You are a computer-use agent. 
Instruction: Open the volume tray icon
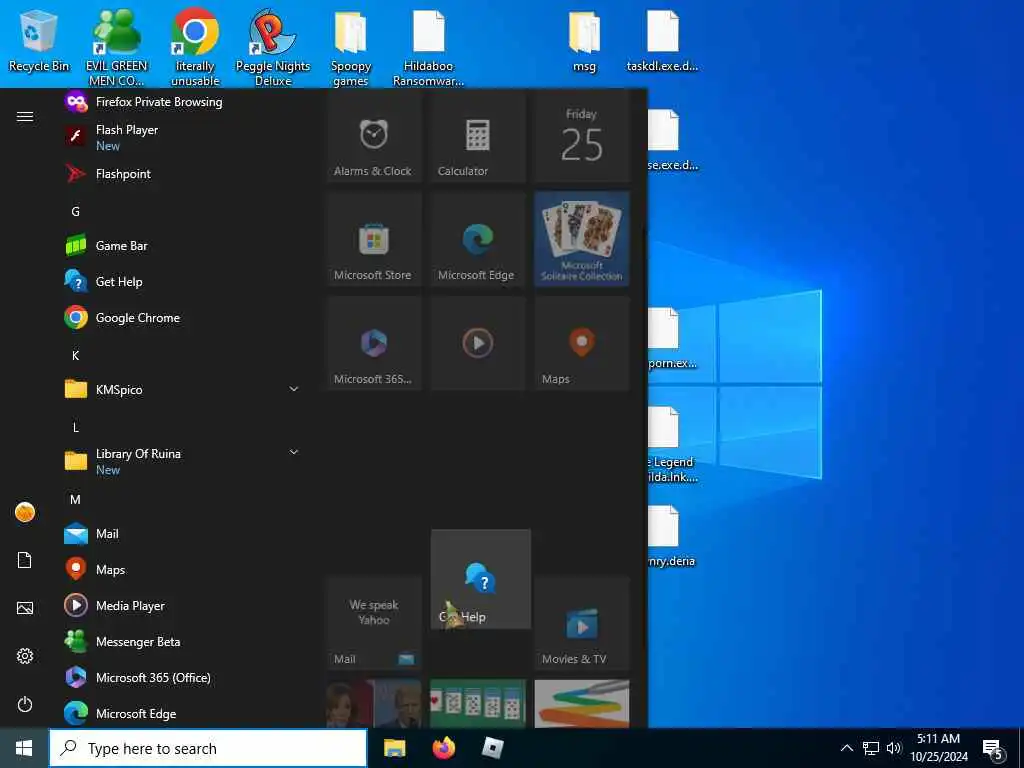click(x=894, y=748)
